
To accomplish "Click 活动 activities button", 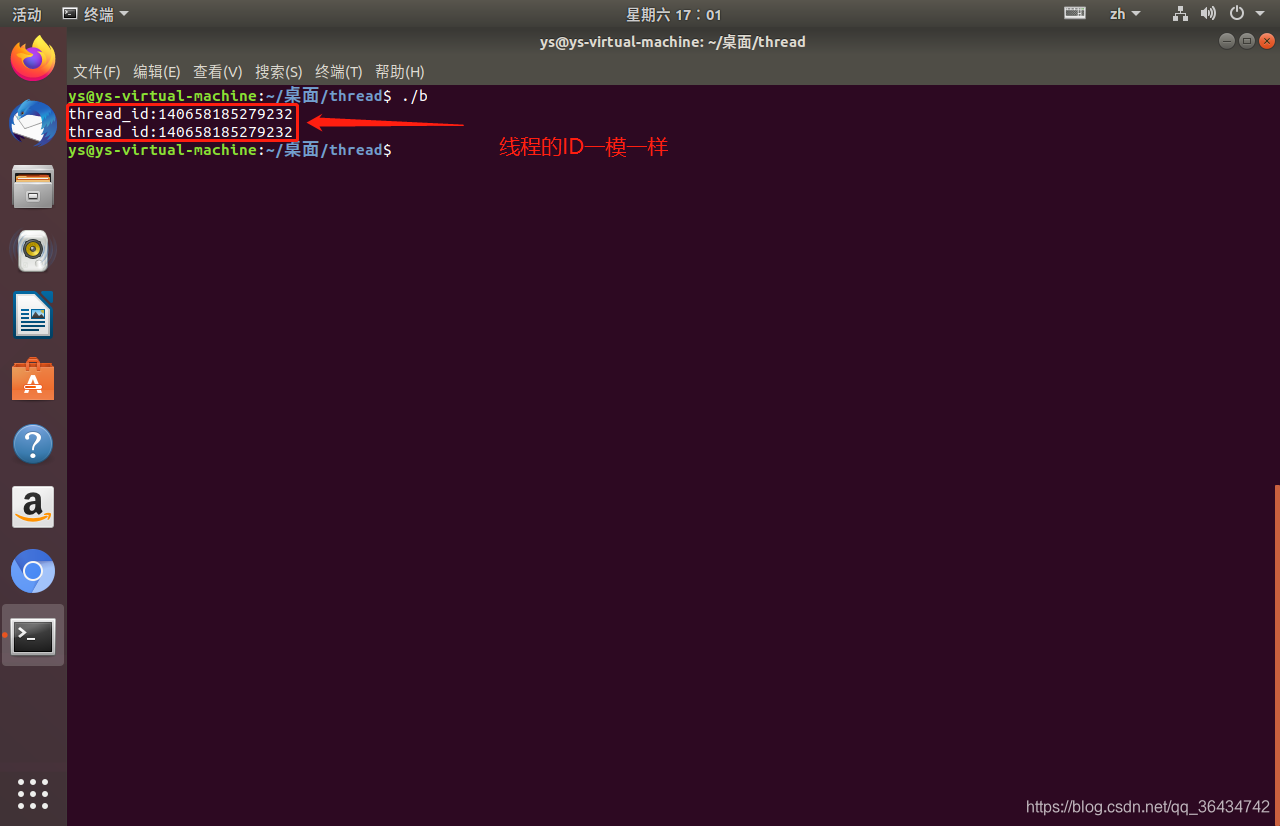I will (27, 14).
